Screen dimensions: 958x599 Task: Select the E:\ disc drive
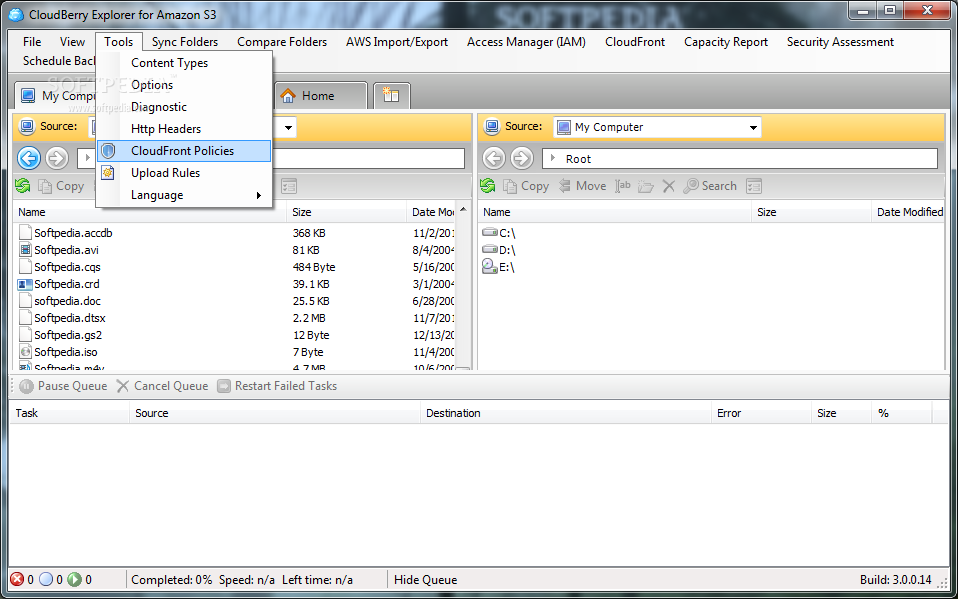tap(499, 267)
